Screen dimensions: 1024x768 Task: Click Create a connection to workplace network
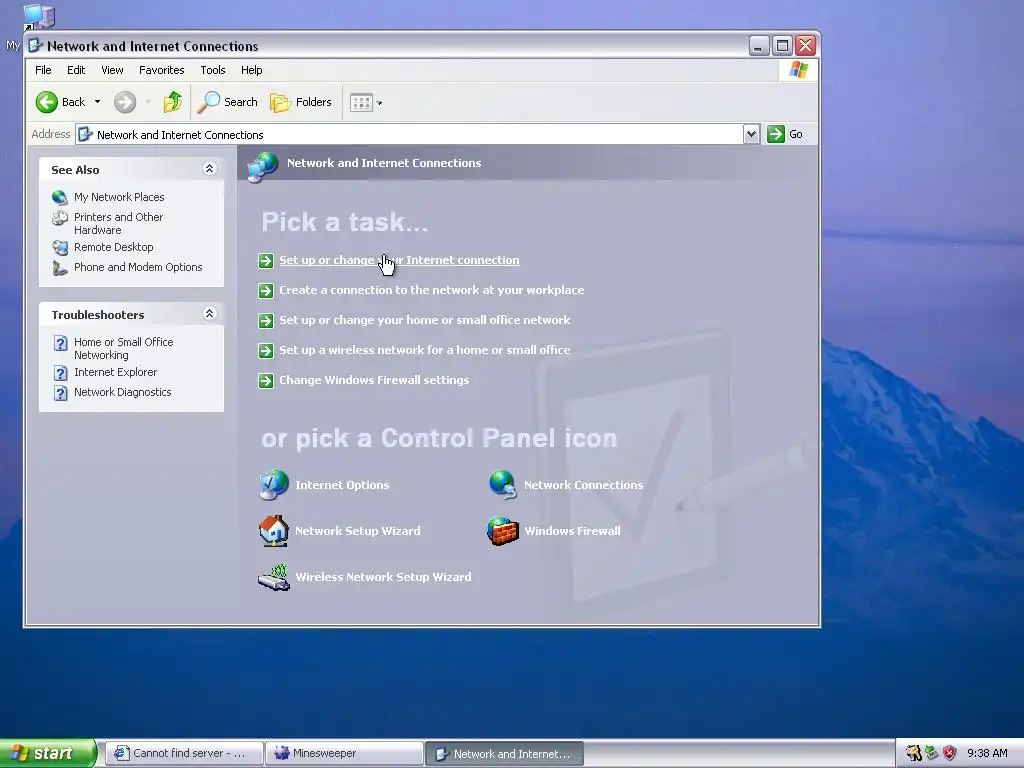432,290
